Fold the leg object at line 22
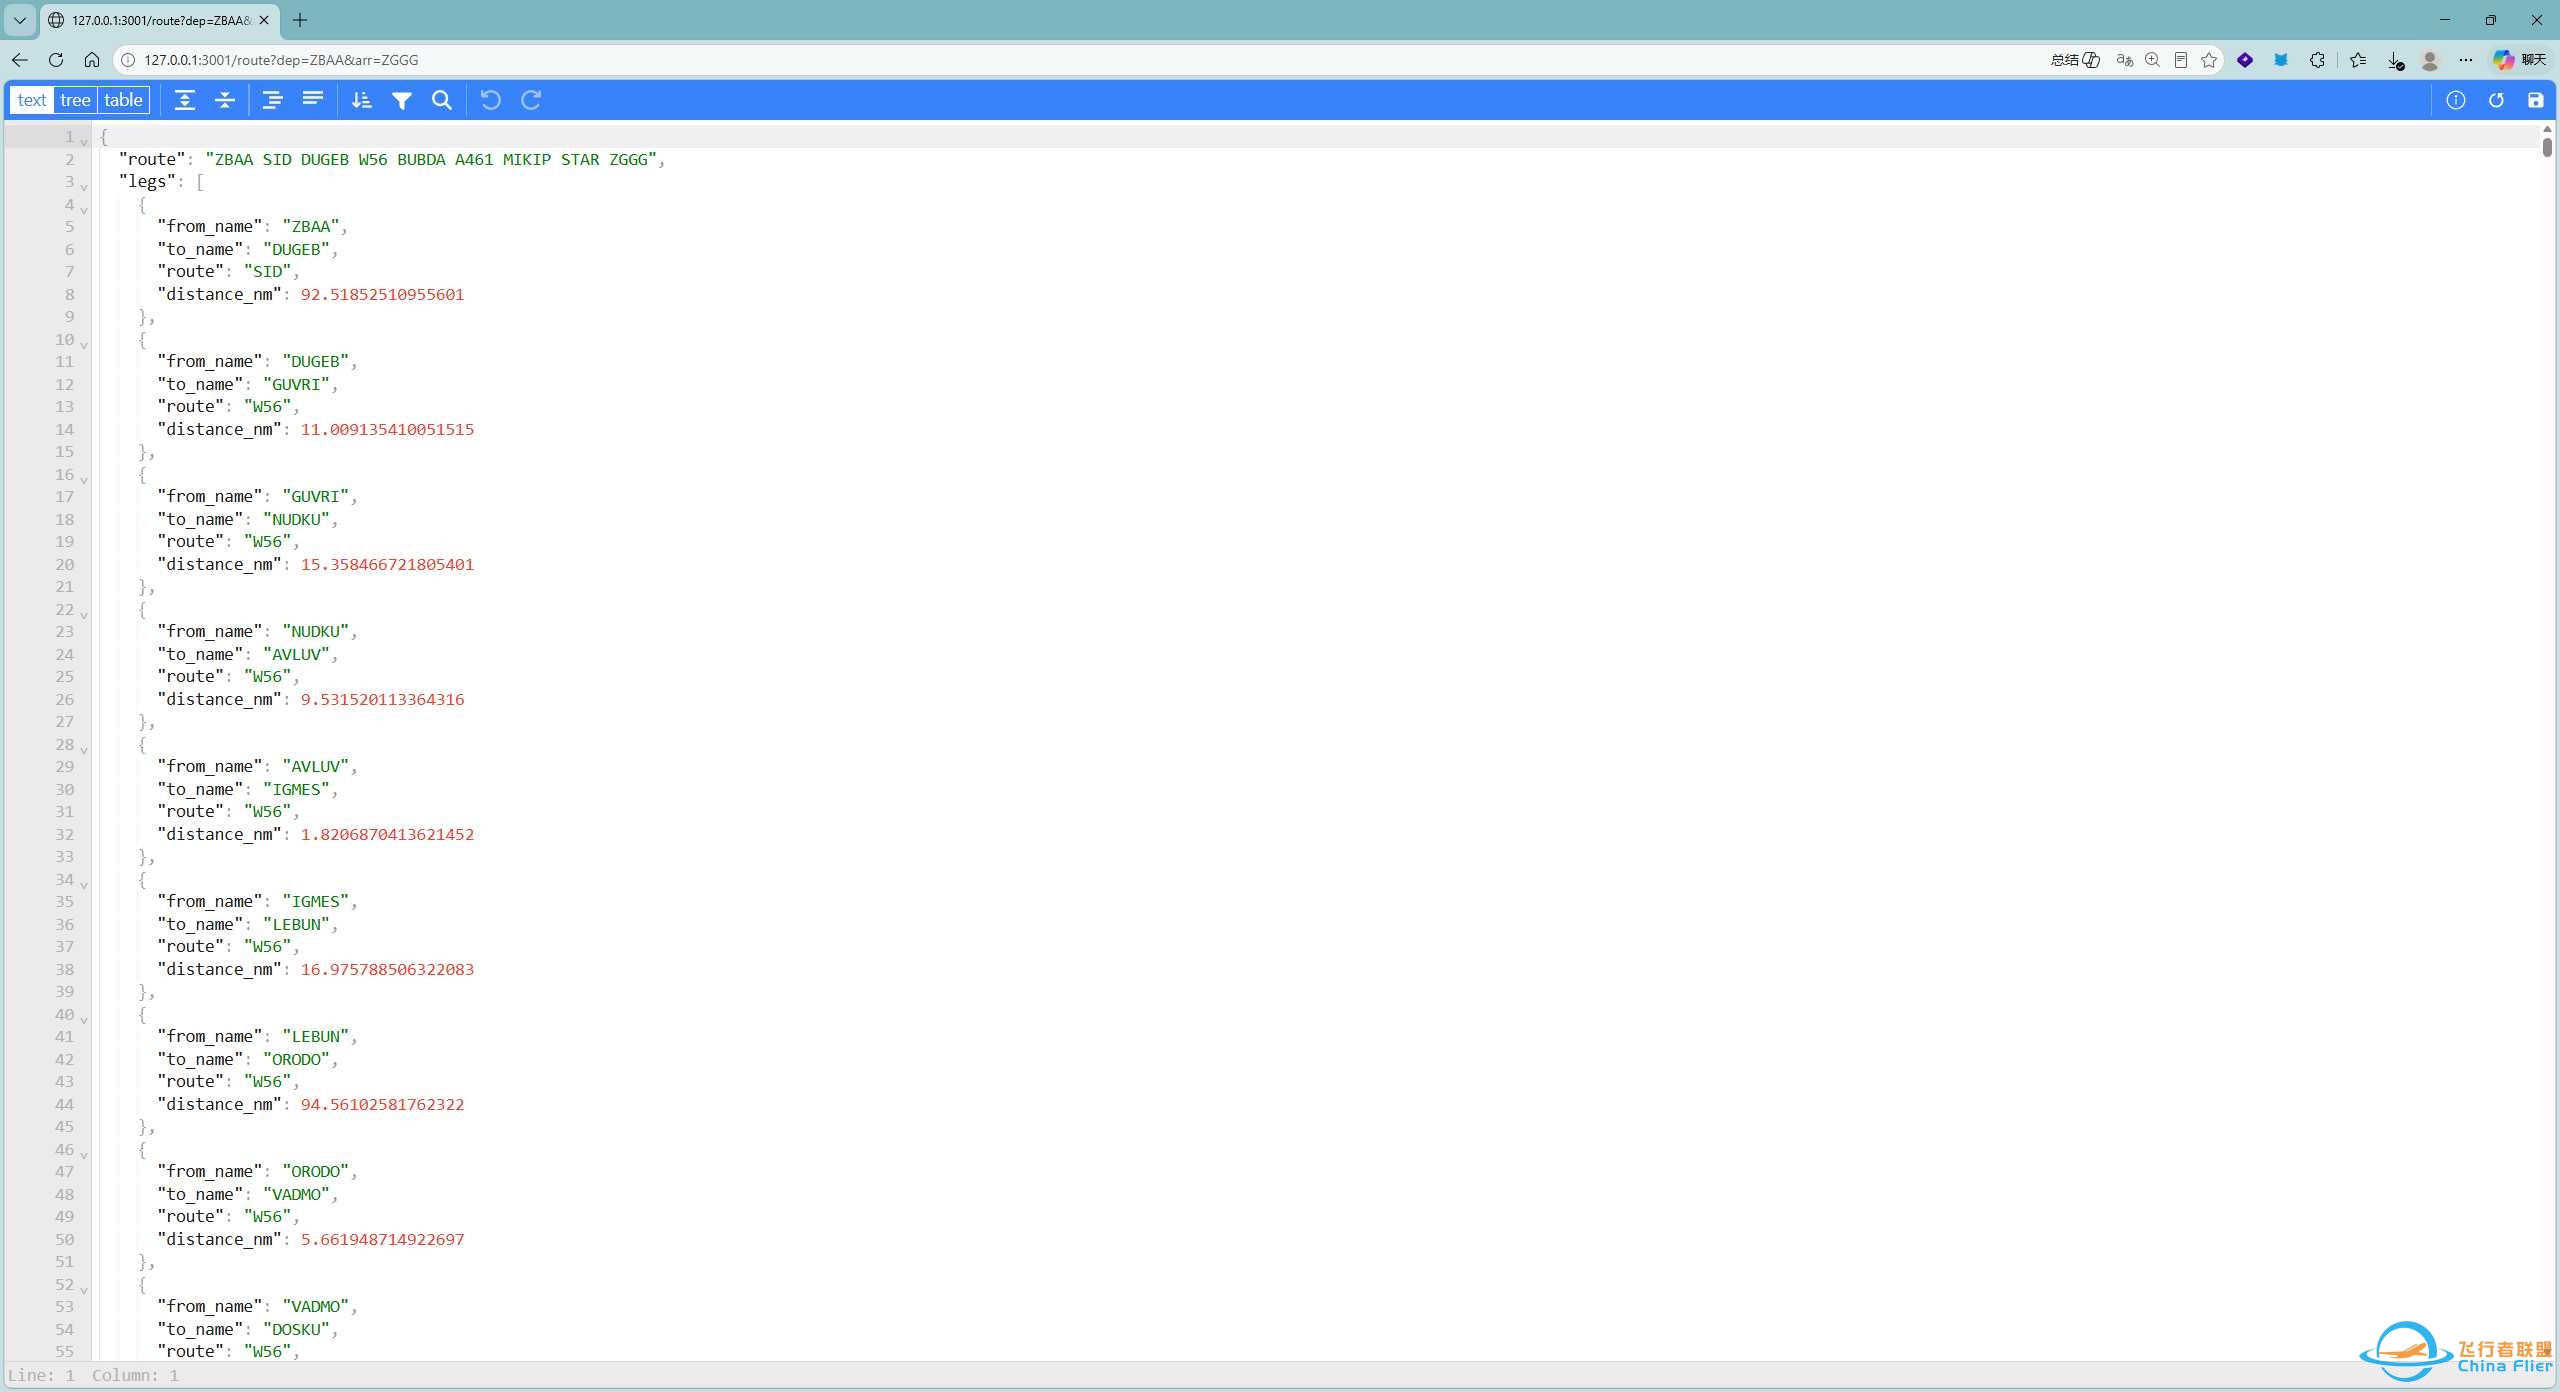This screenshot has height=1392, width=2560. 84,615
